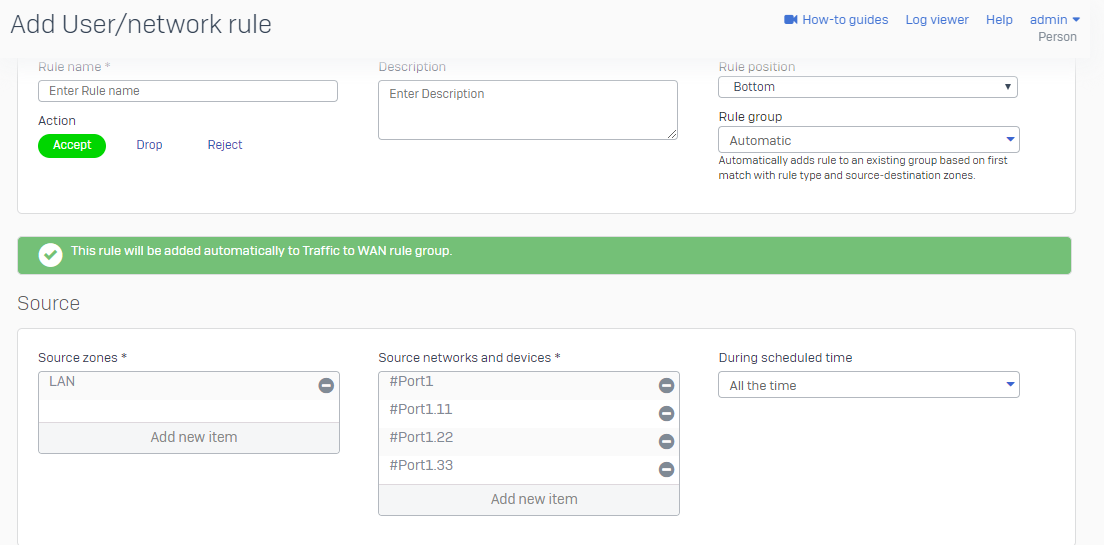Select the Drop action

[x=149, y=145]
